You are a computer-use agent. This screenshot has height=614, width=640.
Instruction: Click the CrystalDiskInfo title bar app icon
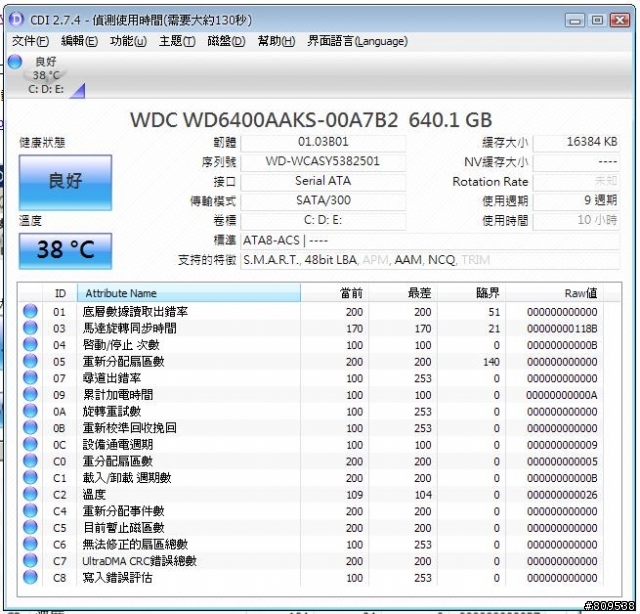[x=16, y=19]
